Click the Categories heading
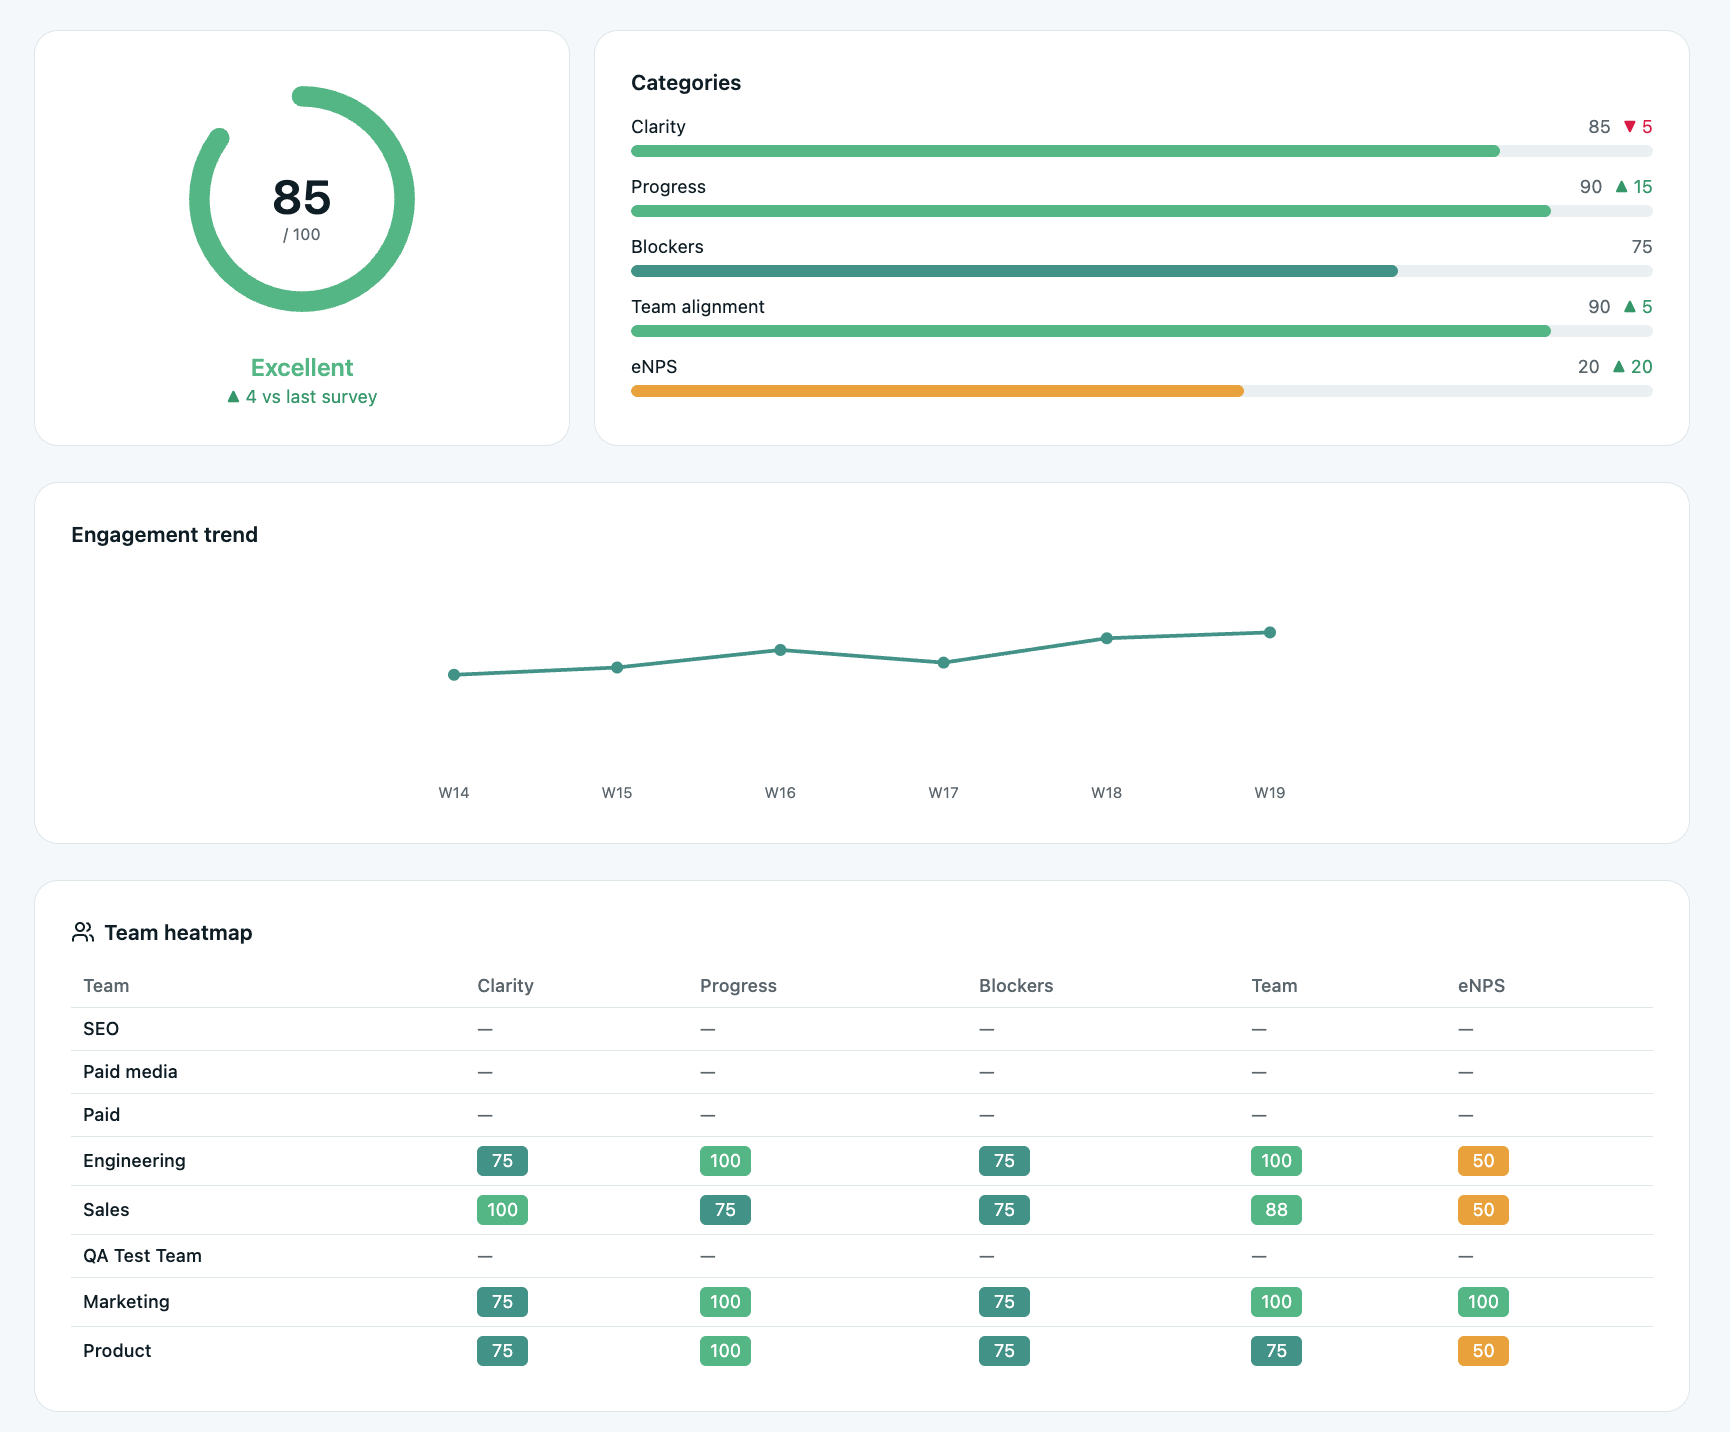The width and height of the screenshot is (1730, 1432). coord(686,83)
